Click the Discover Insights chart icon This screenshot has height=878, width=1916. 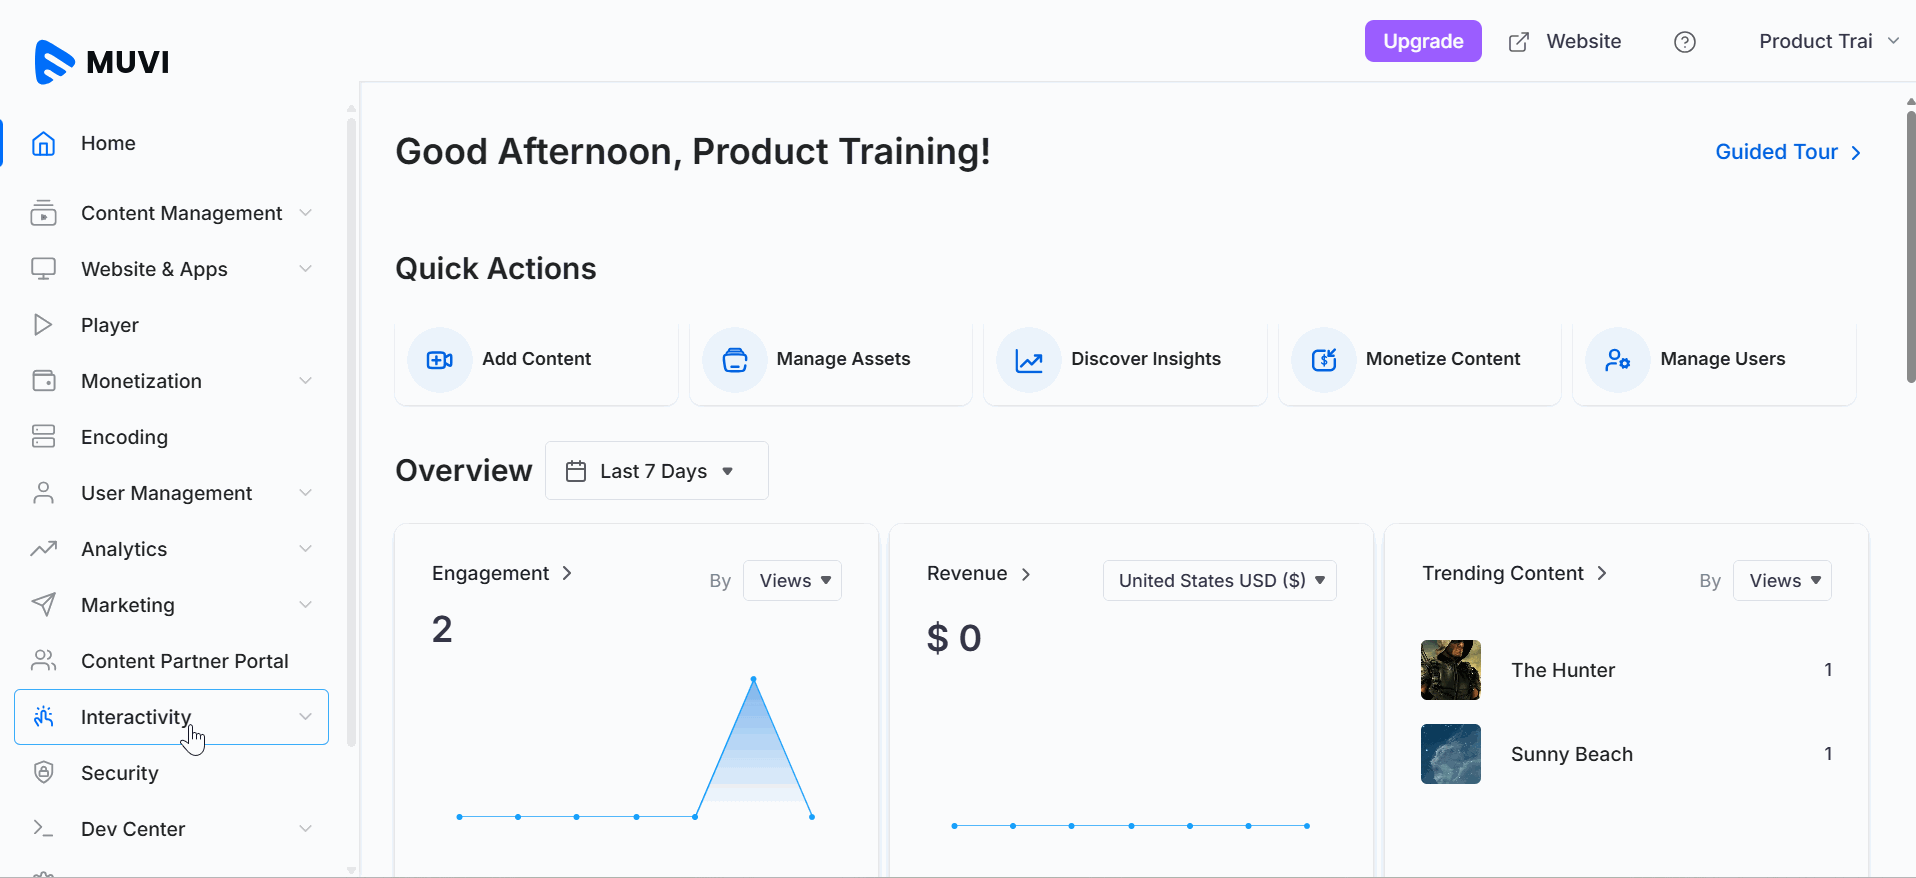[1028, 360]
